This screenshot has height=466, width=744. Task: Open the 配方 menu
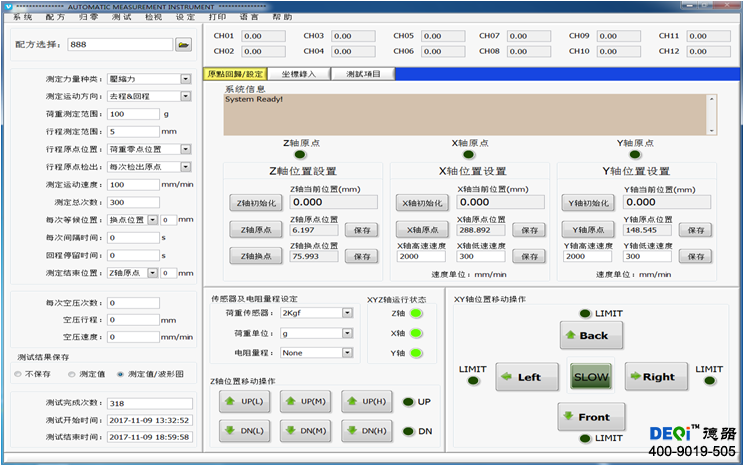[55, 17]
